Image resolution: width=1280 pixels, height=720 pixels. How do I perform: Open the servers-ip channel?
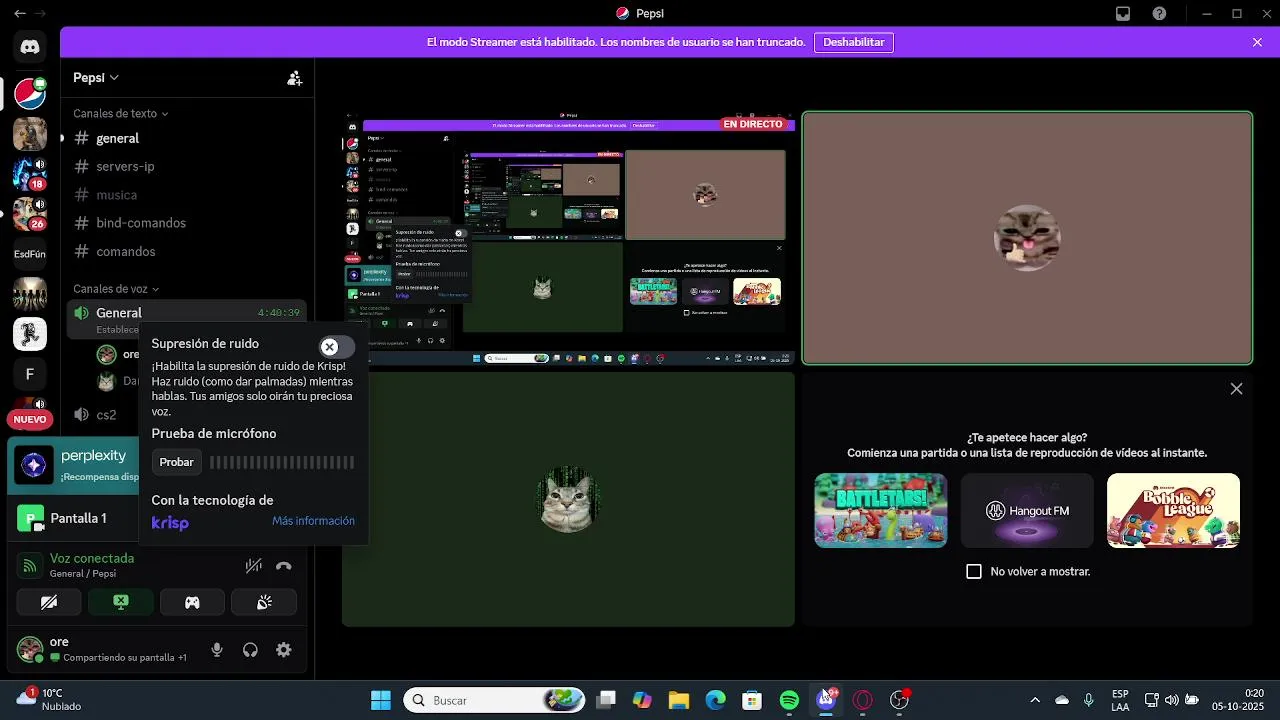click(187, 166)
